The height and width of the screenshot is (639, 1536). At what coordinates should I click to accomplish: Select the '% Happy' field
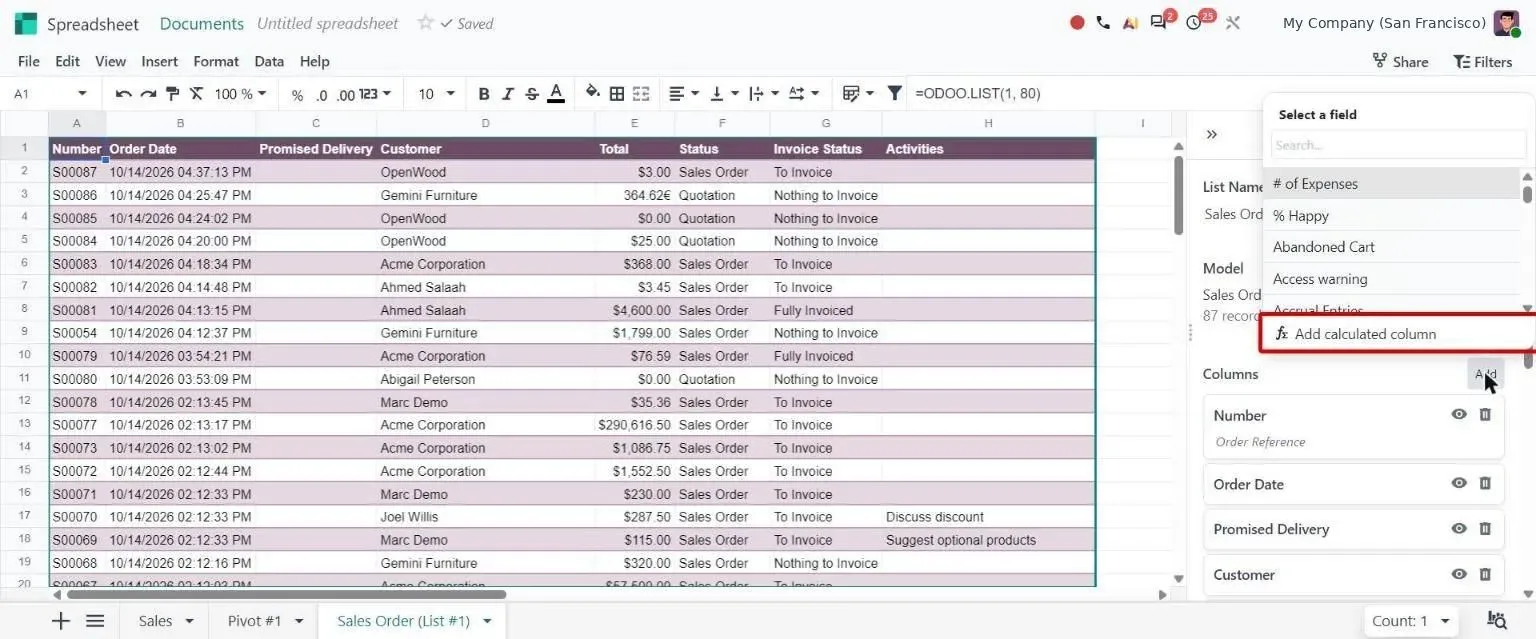(x=1392, y=216)
